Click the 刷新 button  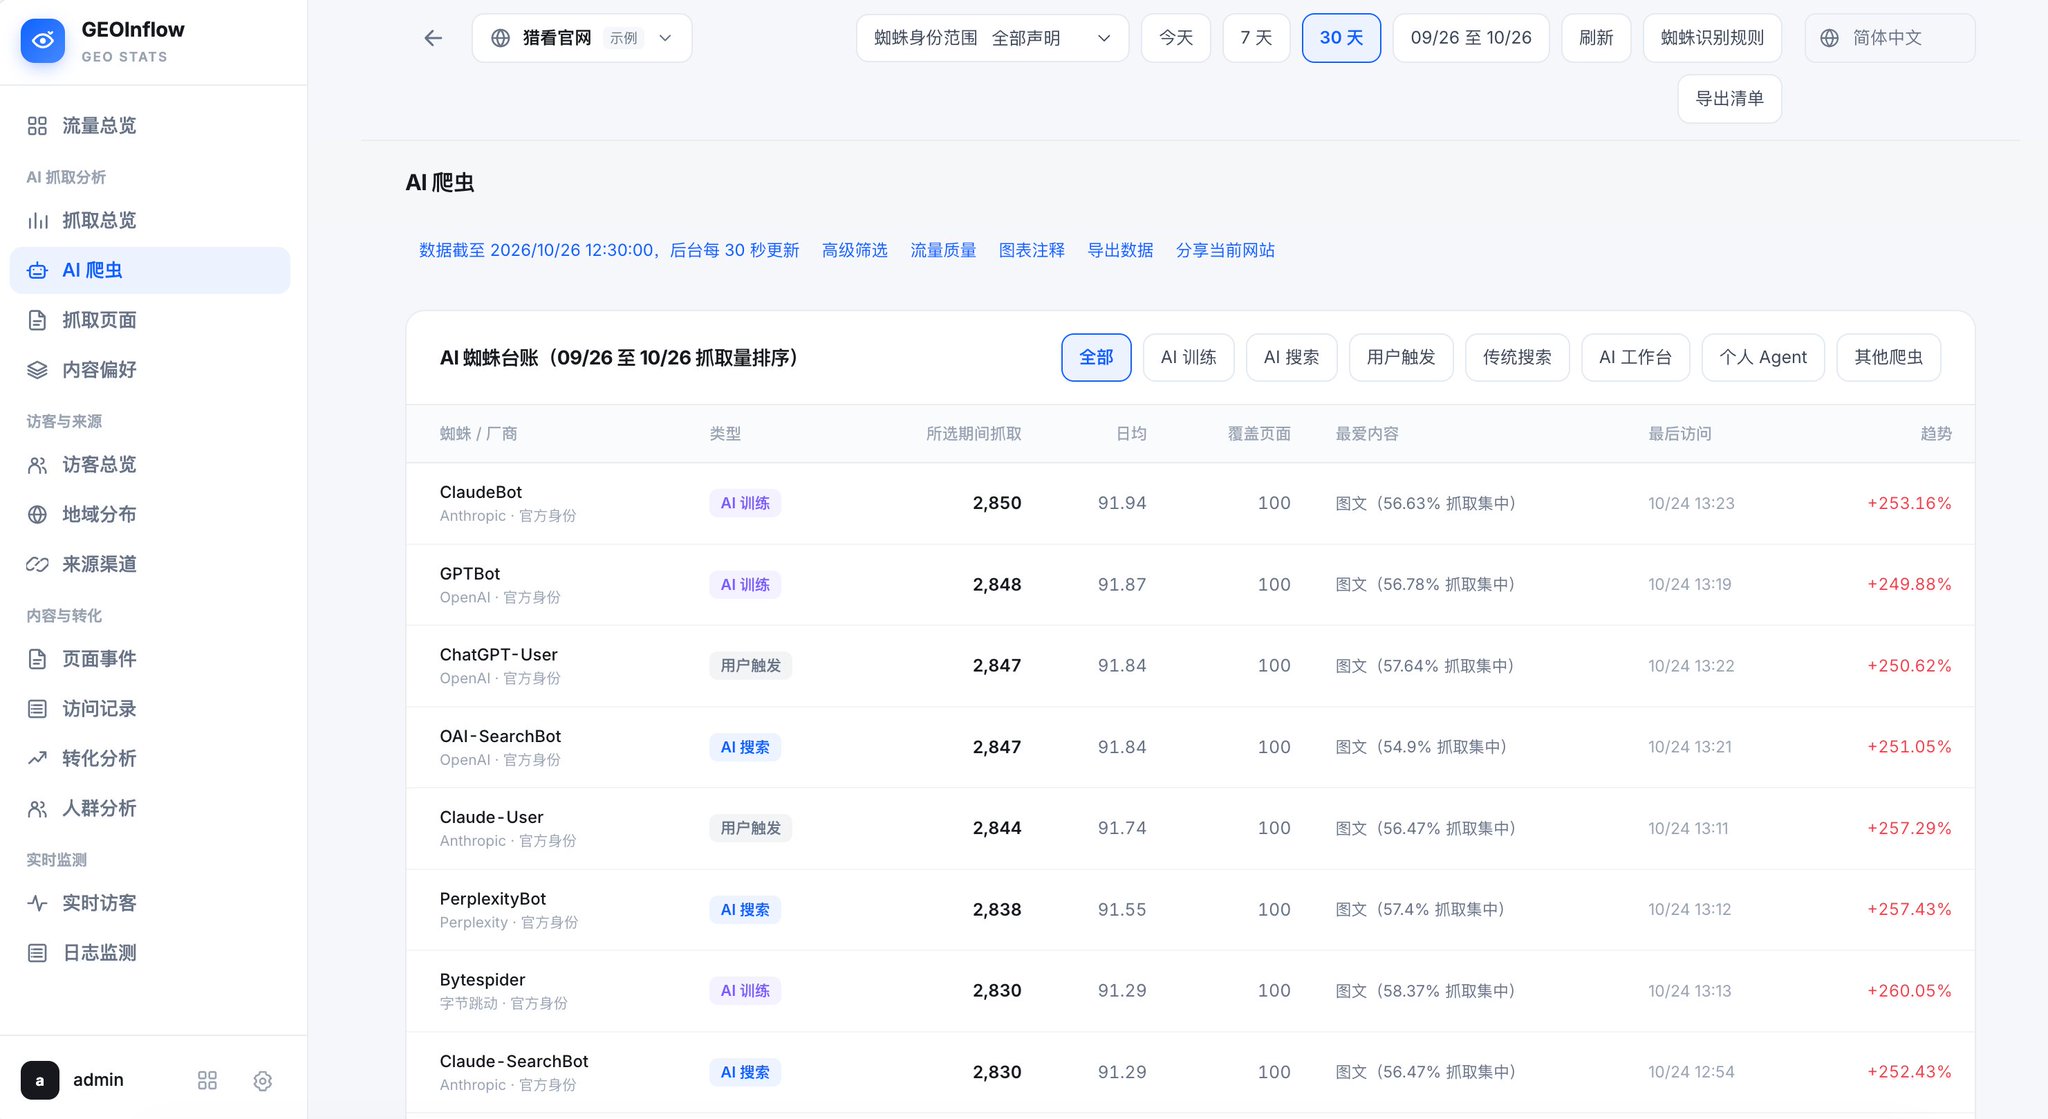(1596, 38)
